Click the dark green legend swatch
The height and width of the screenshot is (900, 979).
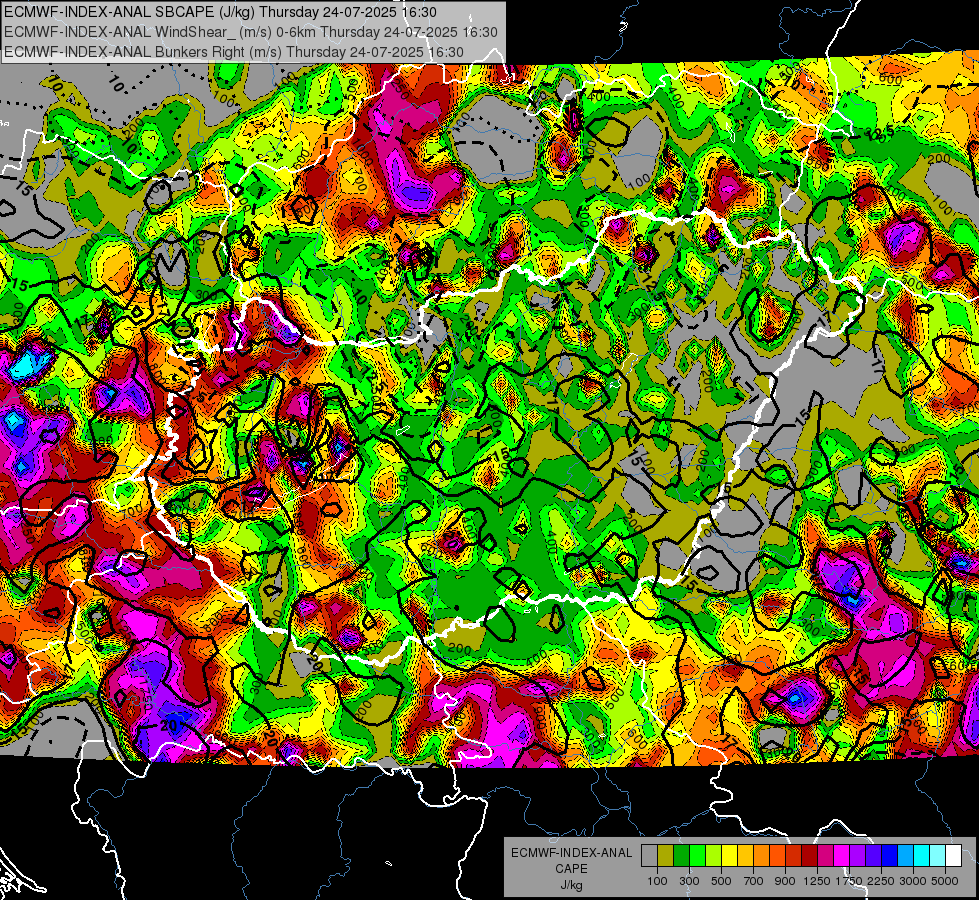[681, 856]
